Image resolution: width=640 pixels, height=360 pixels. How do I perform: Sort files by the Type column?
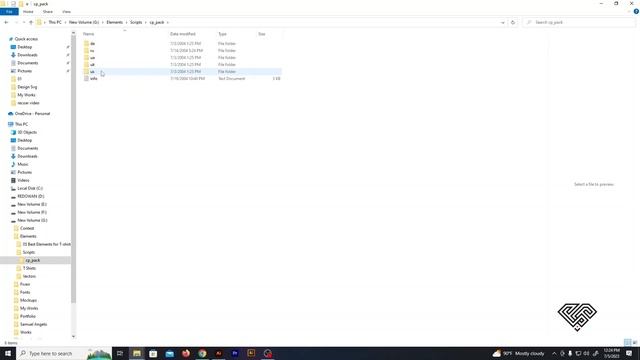[x=222, y=34]
